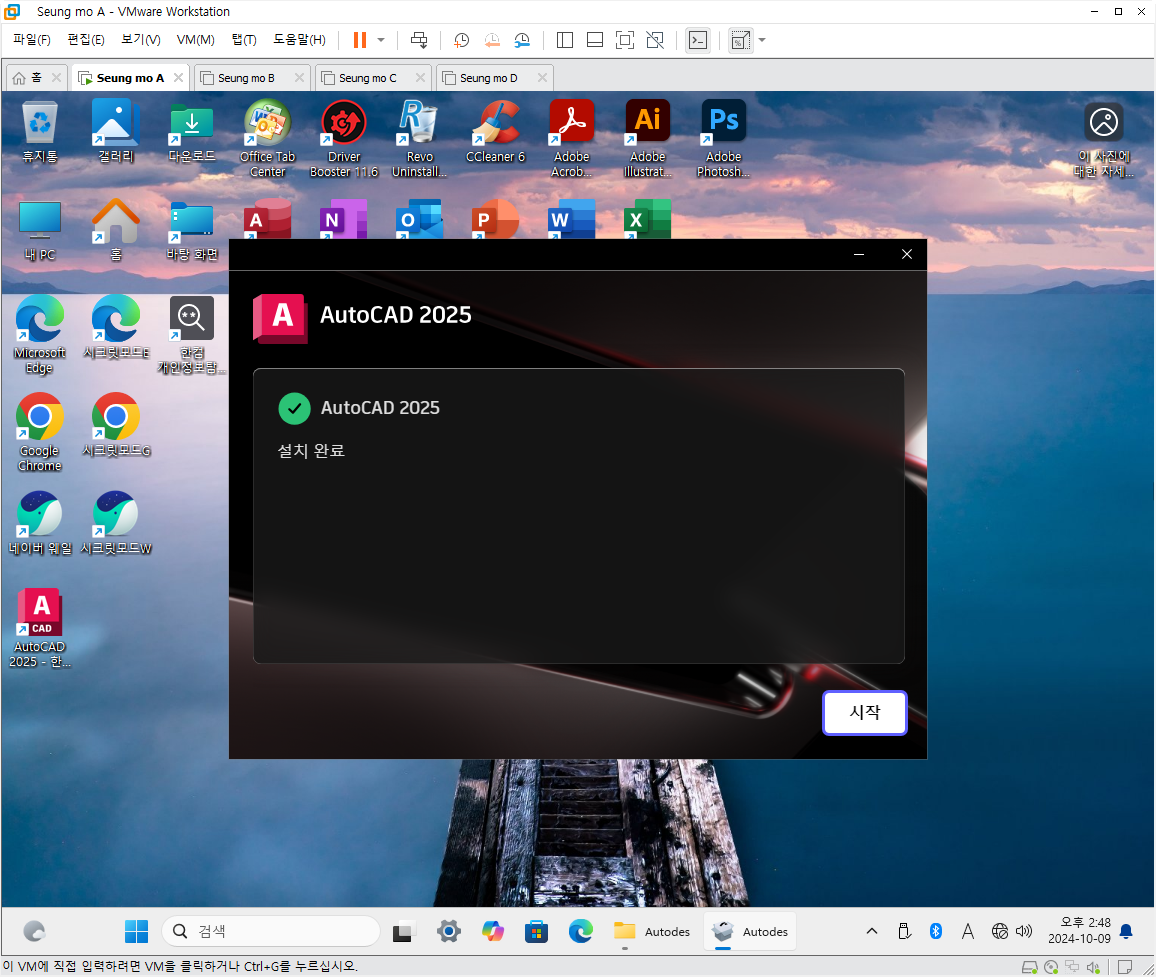Open Office Tab Center shortcut
The height and width of the screenshot is (977, 1156).
click(x=268, y=139)
